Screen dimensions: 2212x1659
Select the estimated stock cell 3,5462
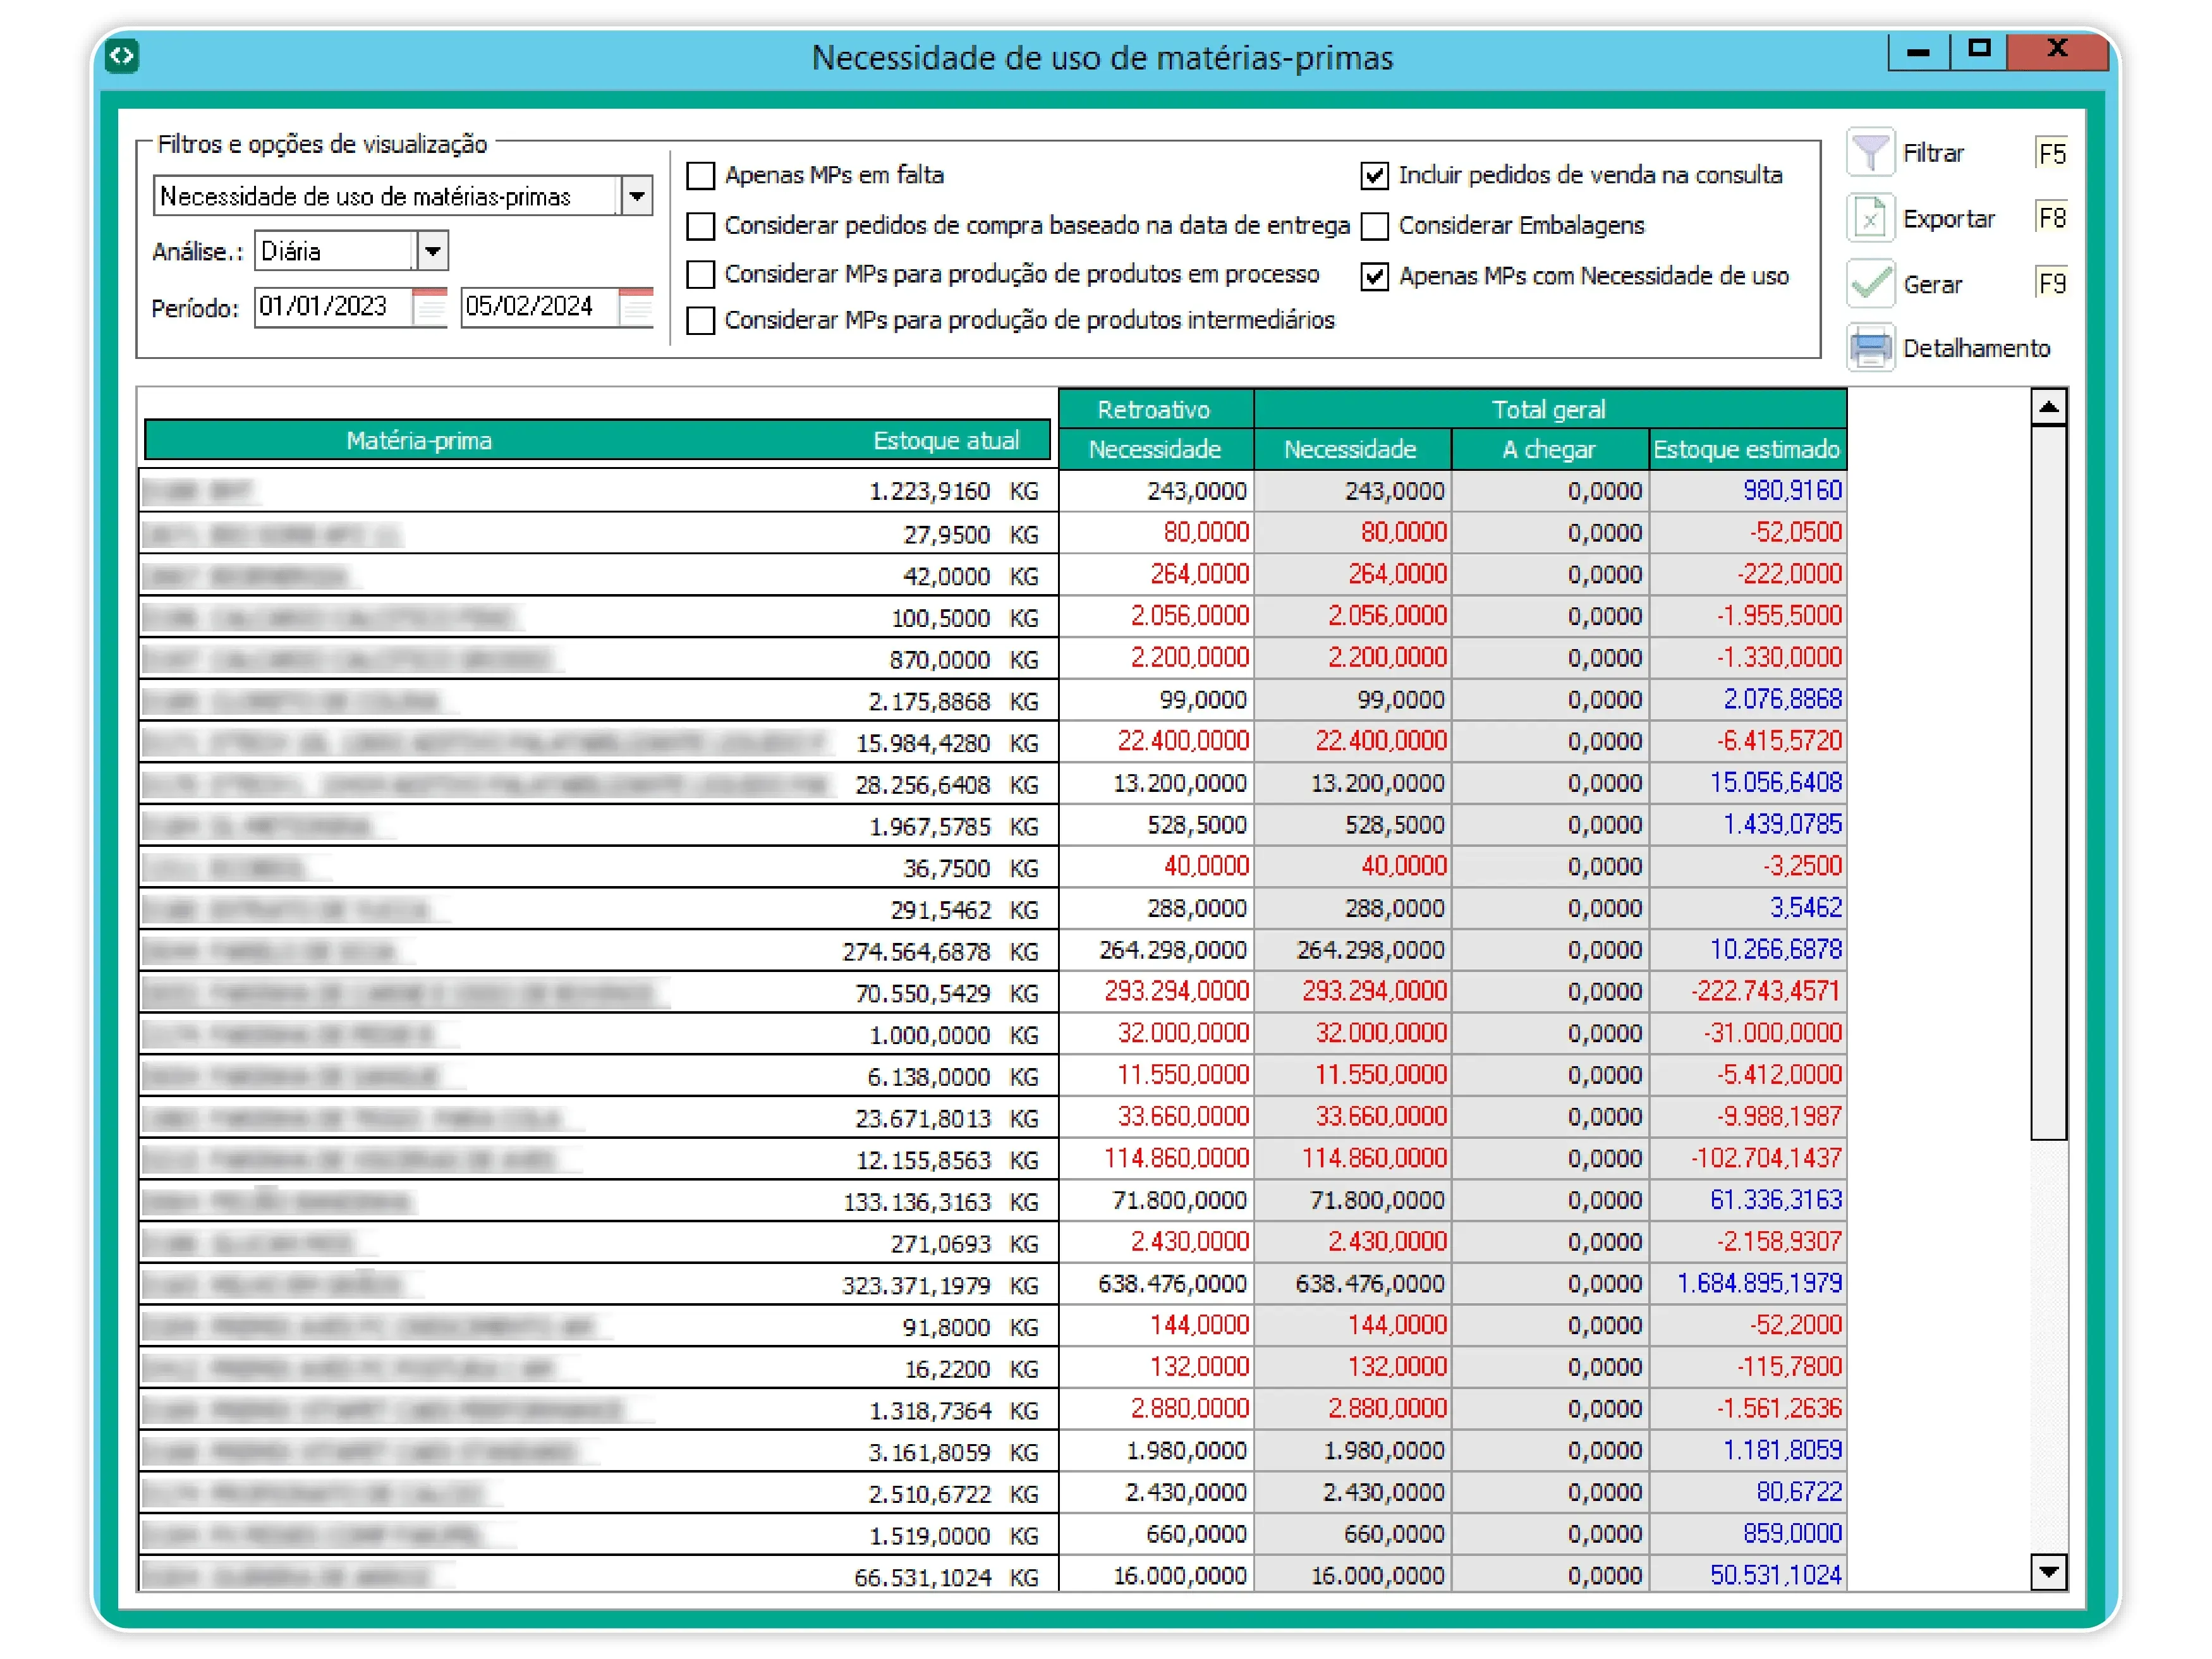[1747, 907]
